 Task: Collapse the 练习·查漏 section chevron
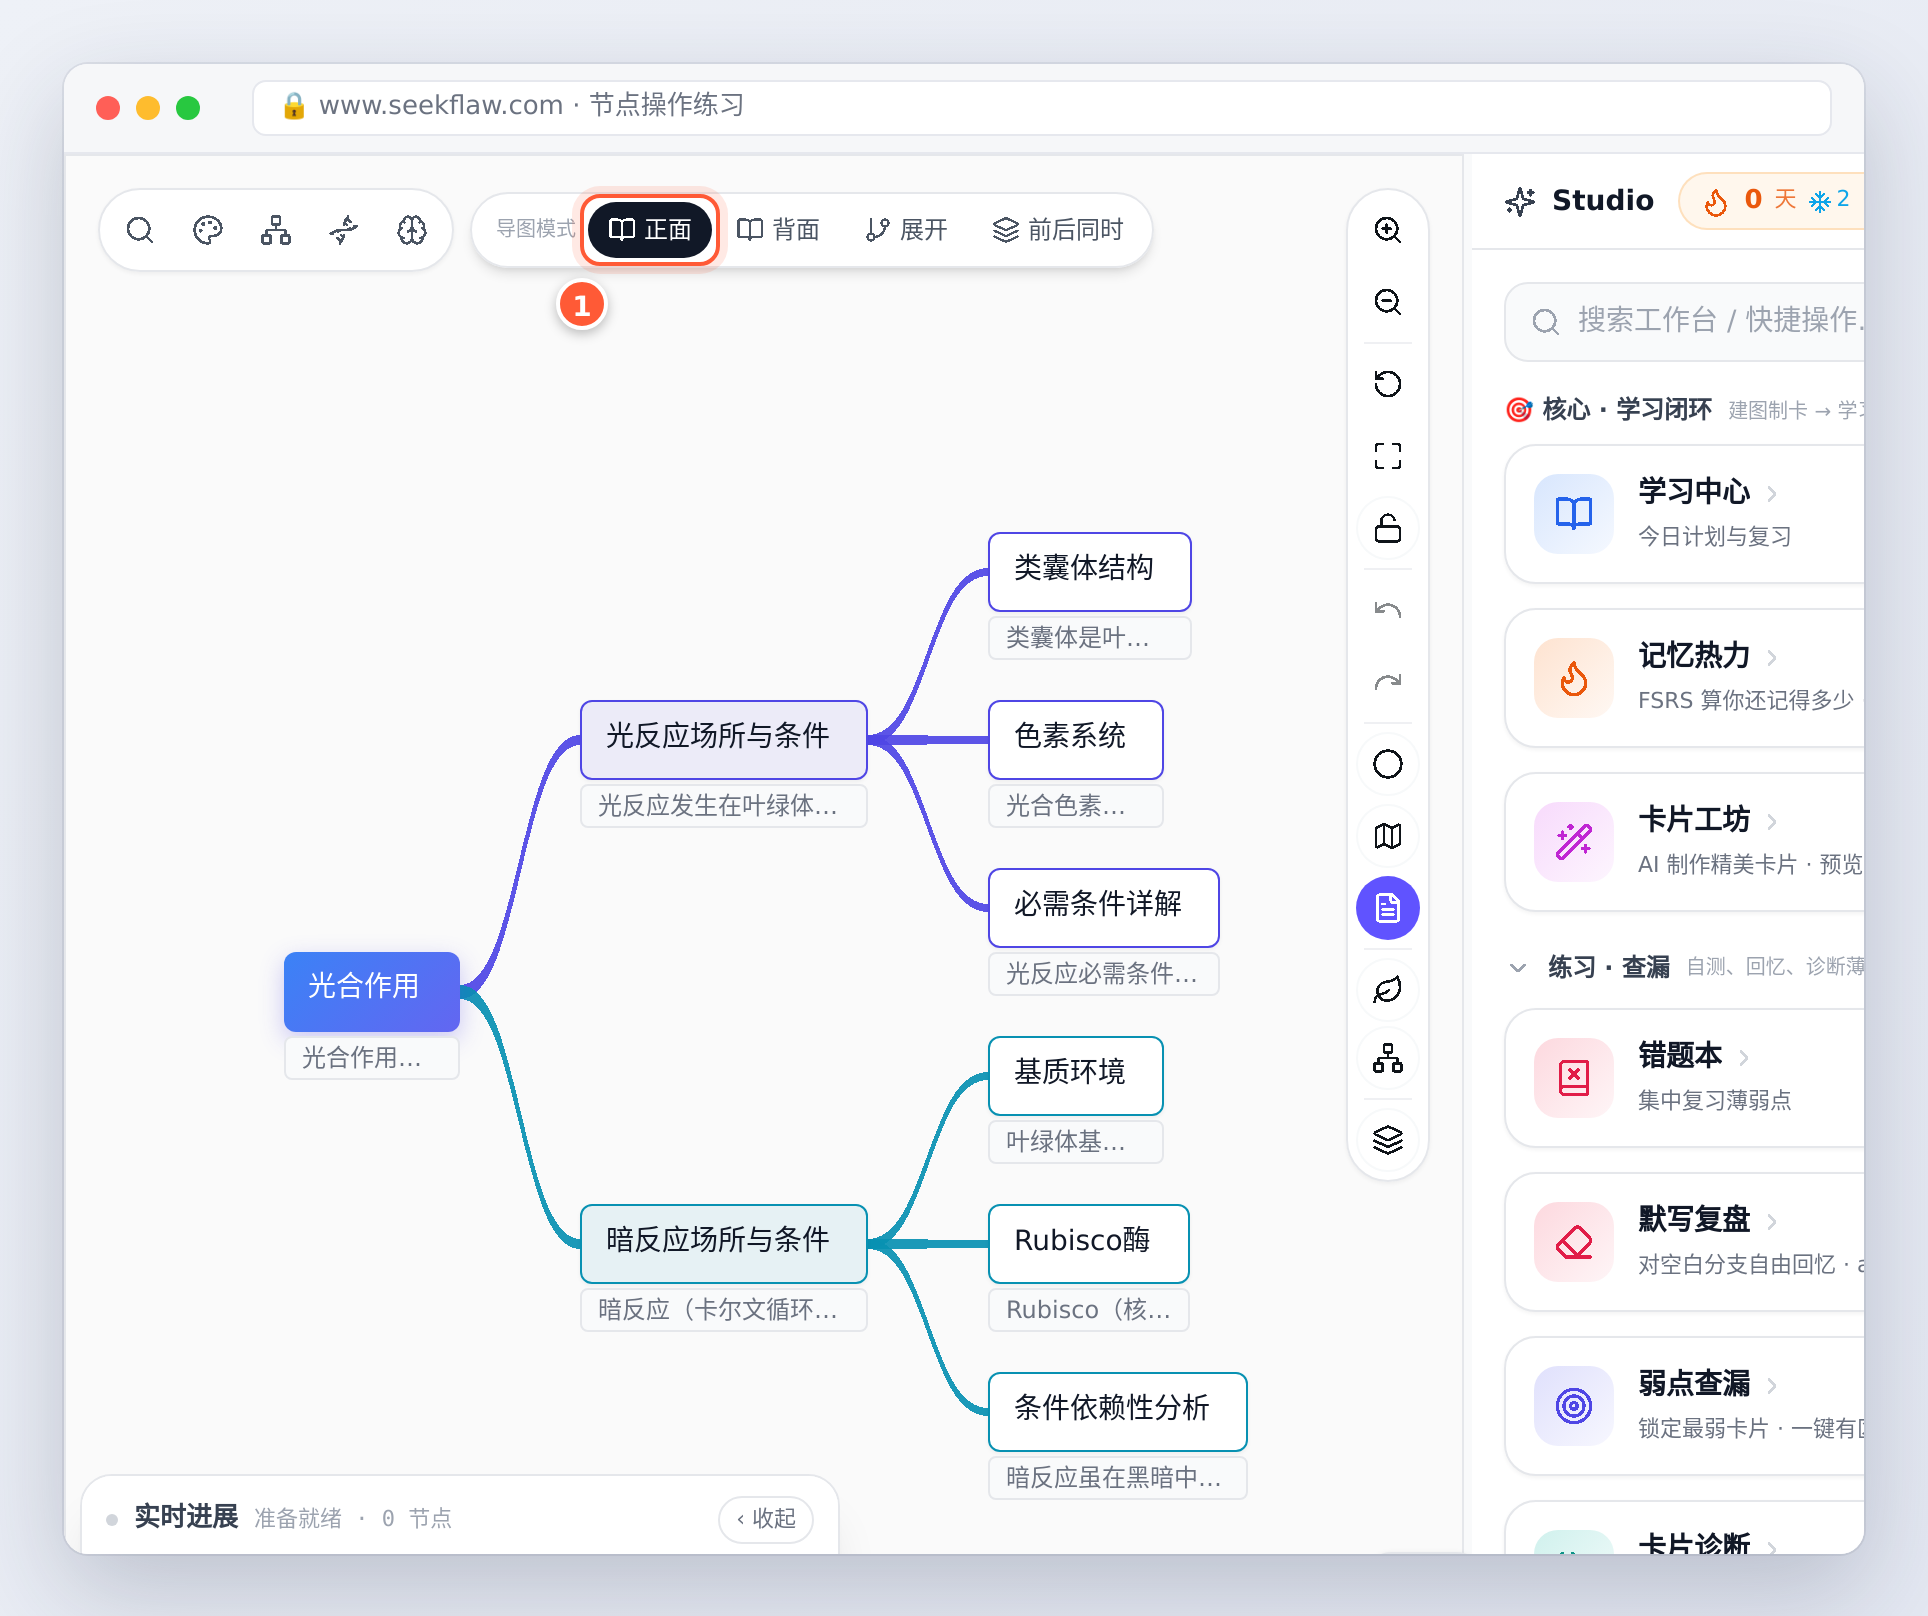(1518, 967)
